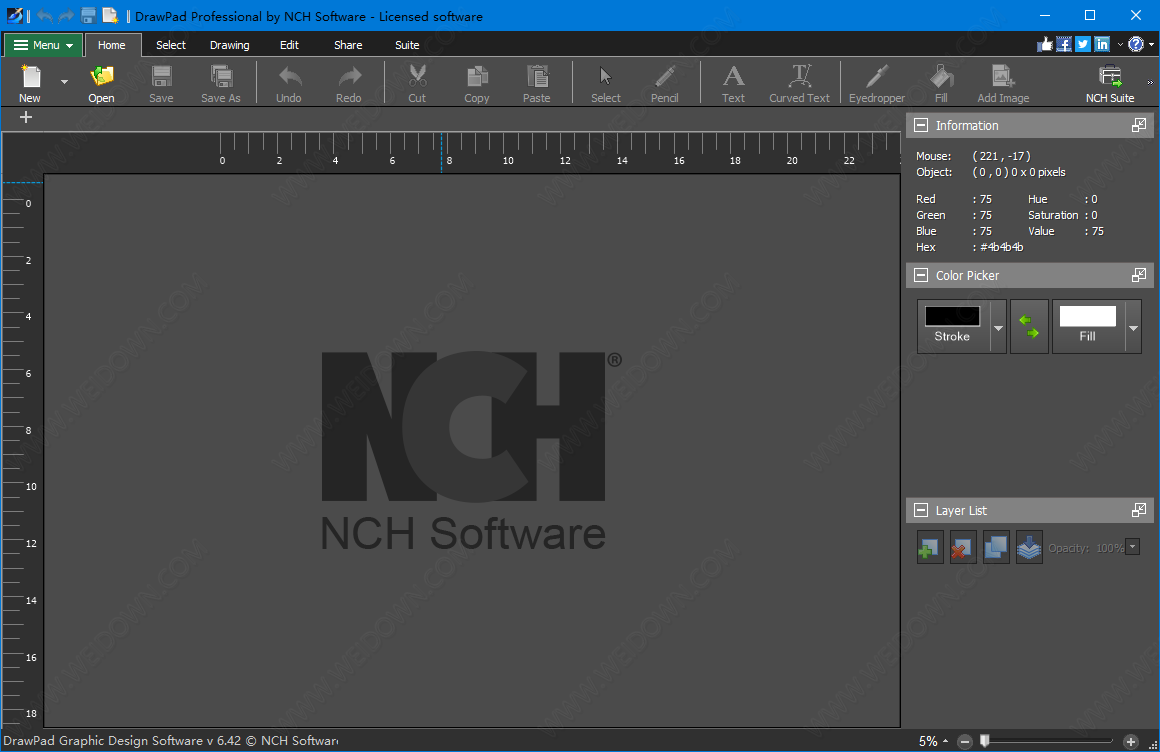Switch to the Home tab
This screenshot has height=752, width=1160.
(x=112, y=45)
